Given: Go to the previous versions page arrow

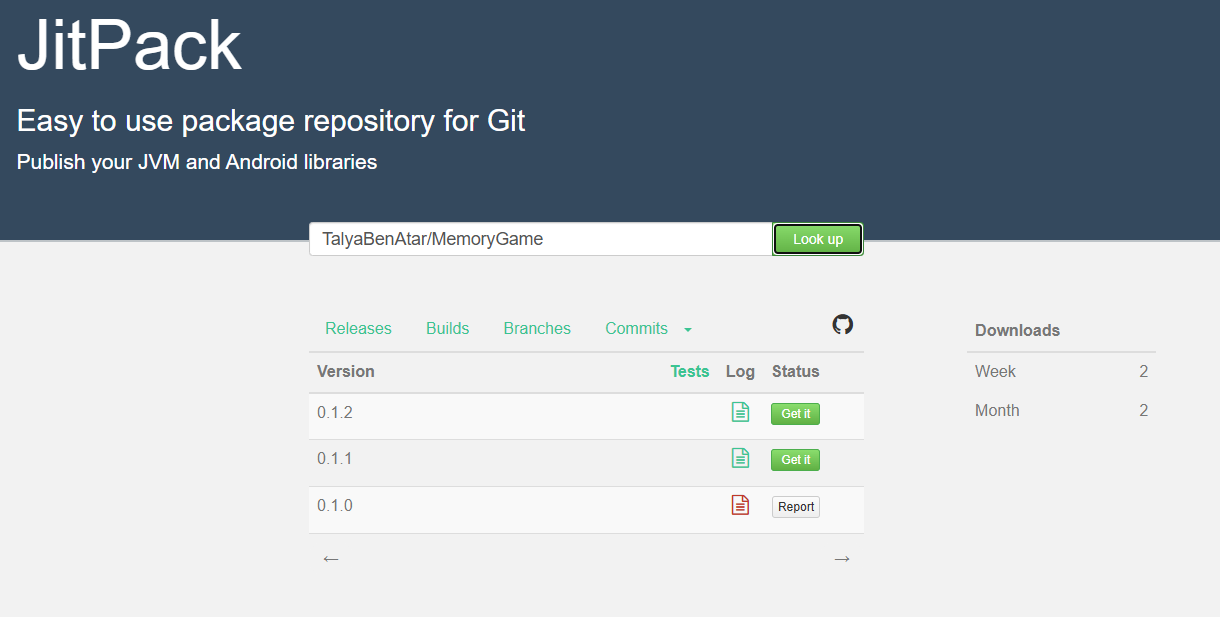Looking at the screenshot, I should (x=331, y=558).
